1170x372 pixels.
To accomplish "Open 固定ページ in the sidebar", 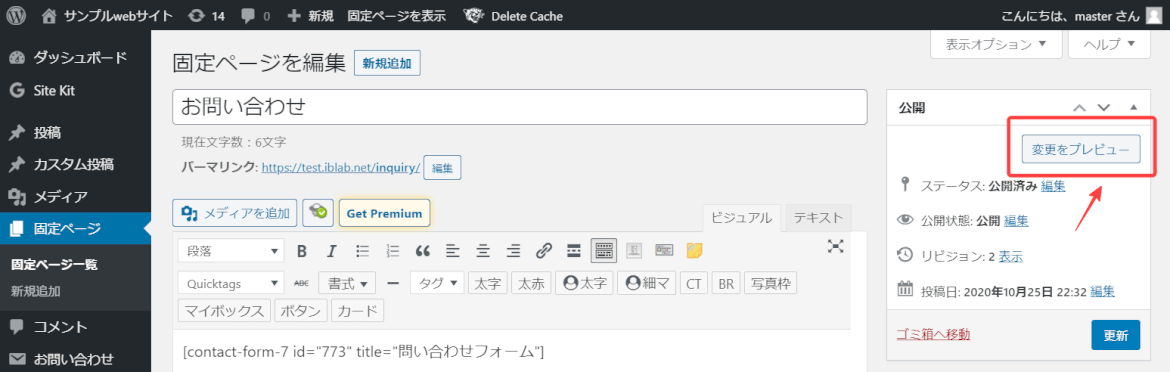I will pos(75,229).
